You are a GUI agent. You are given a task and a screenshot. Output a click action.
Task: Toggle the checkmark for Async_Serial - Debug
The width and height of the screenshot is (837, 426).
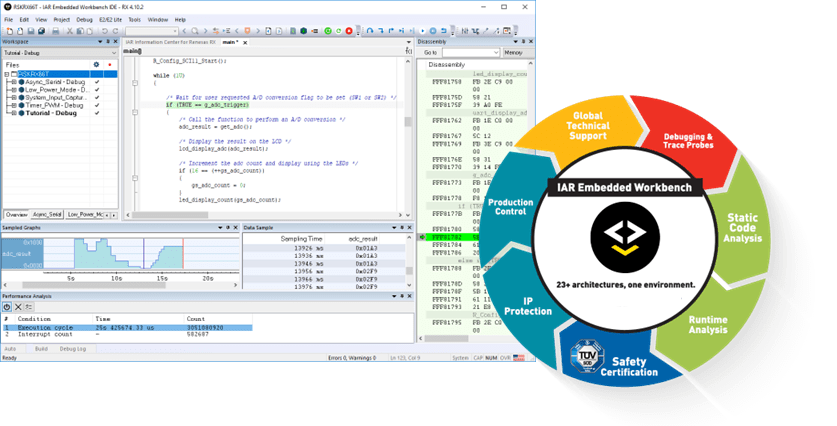(97, 82)
